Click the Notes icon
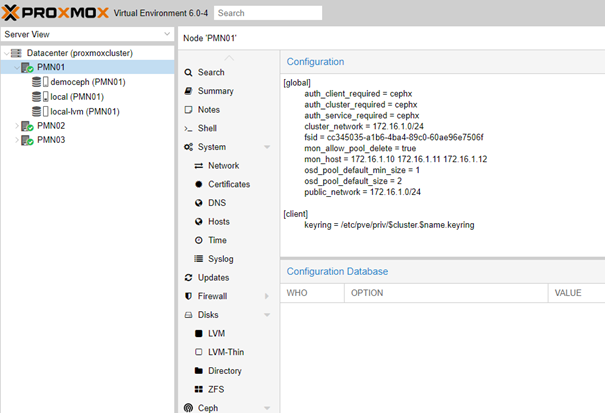Image resolution: width=605 pixels, height=413 pixels. coord(188,110)
